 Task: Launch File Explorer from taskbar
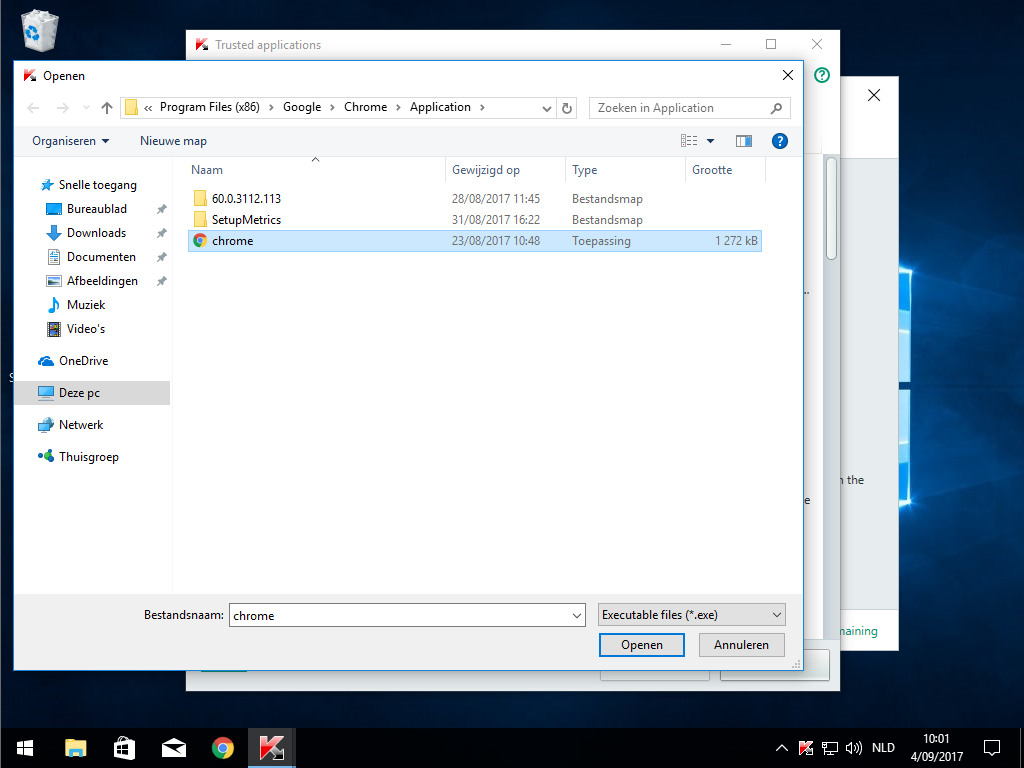(75, 748)
